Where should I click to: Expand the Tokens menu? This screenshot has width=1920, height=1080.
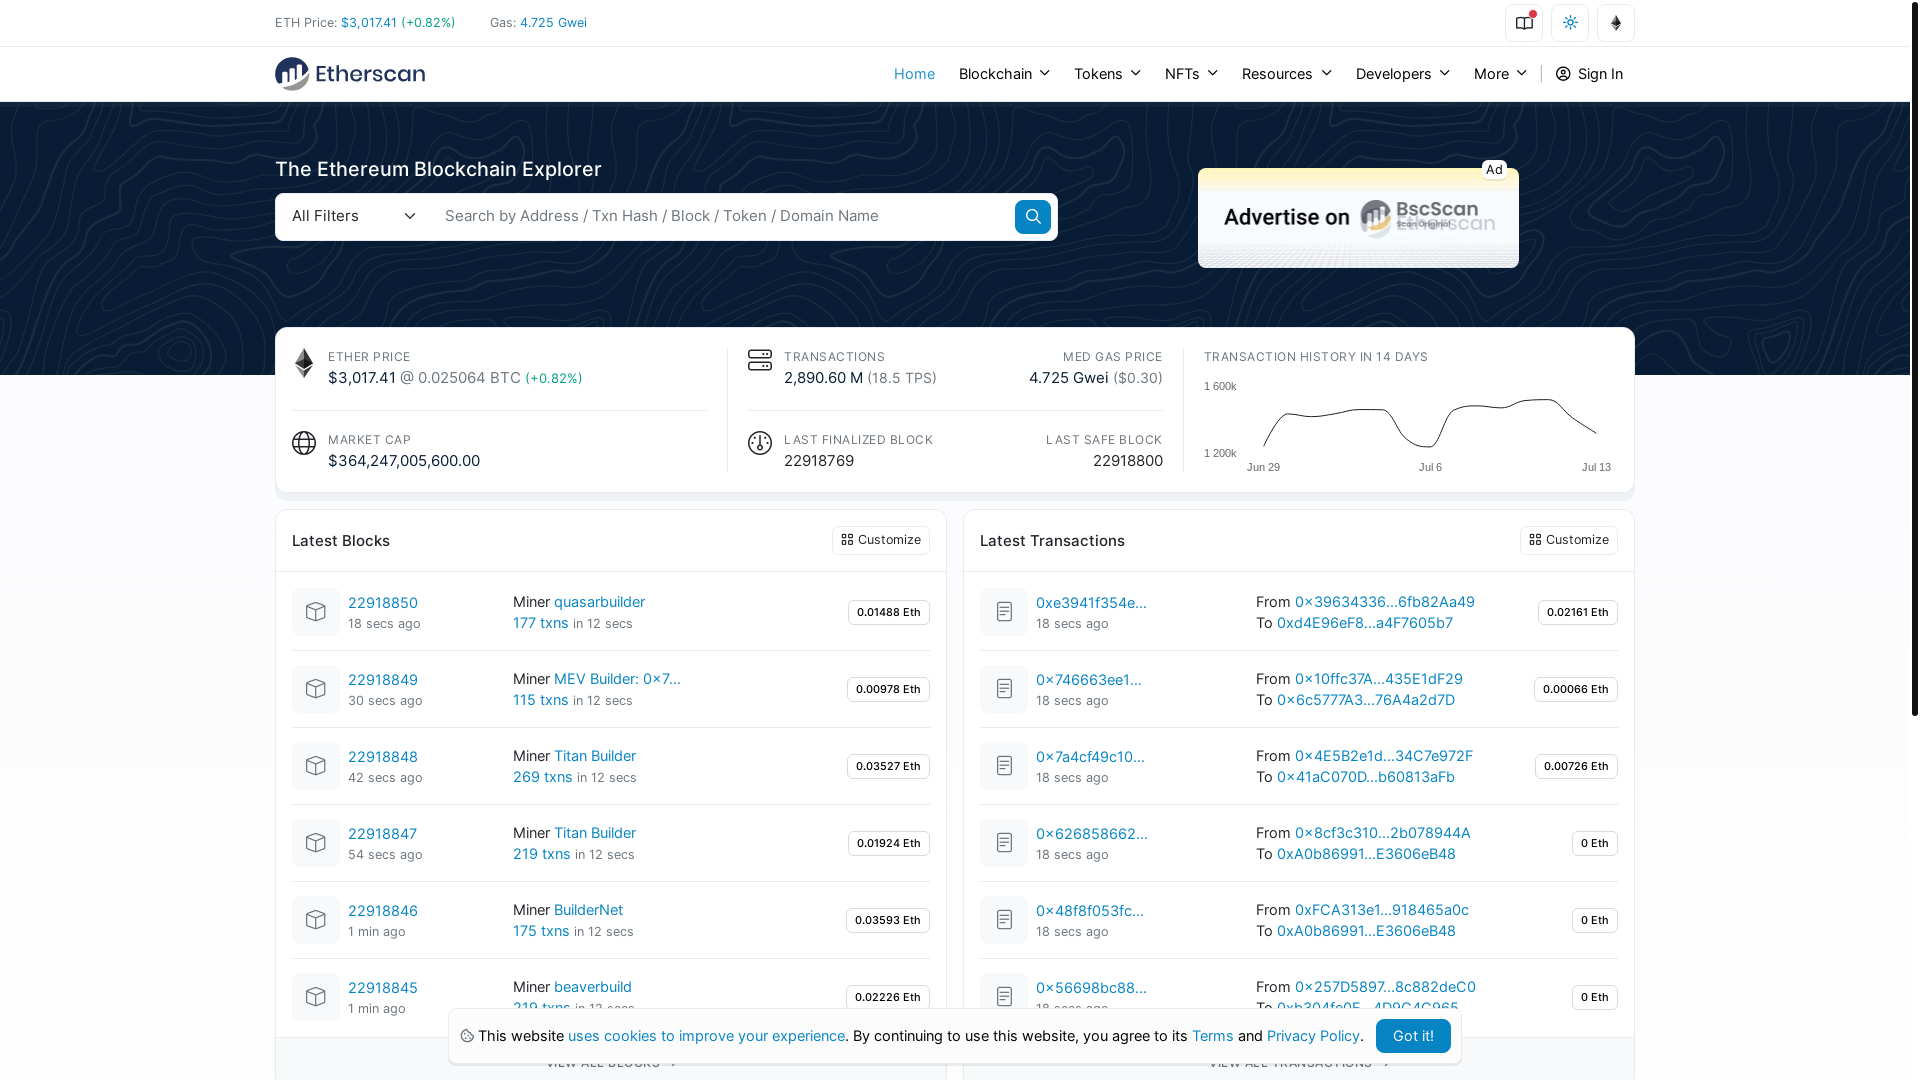tap(1107, 74)
